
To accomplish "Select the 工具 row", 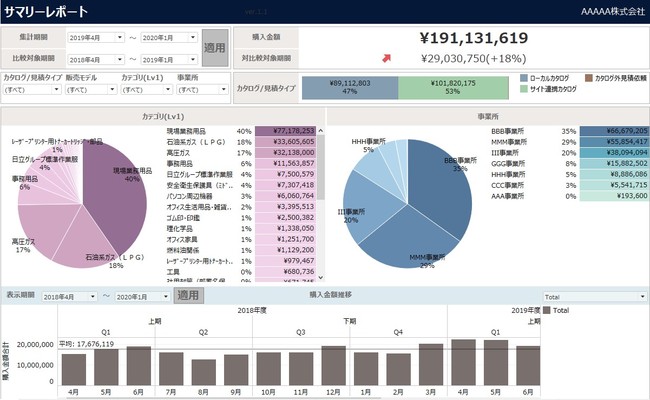I will pos(241,272).
